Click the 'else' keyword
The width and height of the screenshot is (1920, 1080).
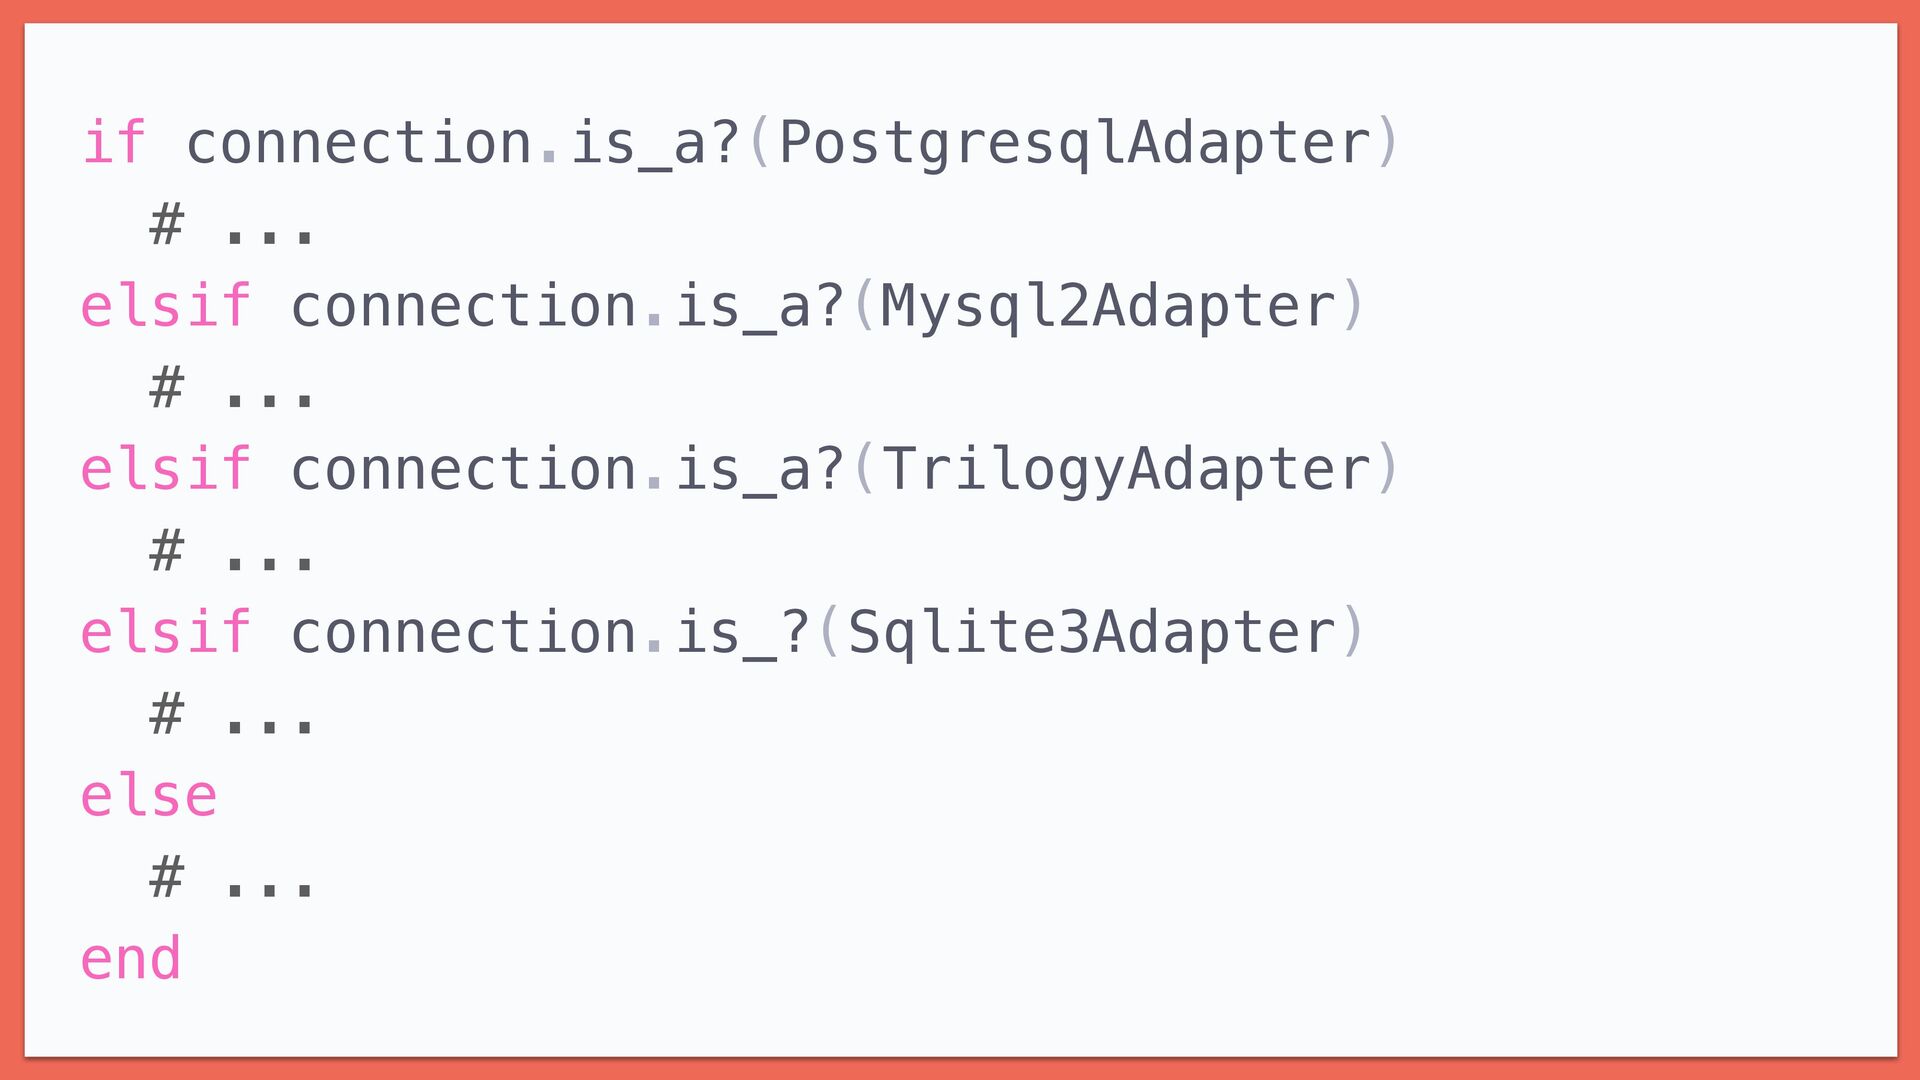pyautogui.click(x=148, y=797)
